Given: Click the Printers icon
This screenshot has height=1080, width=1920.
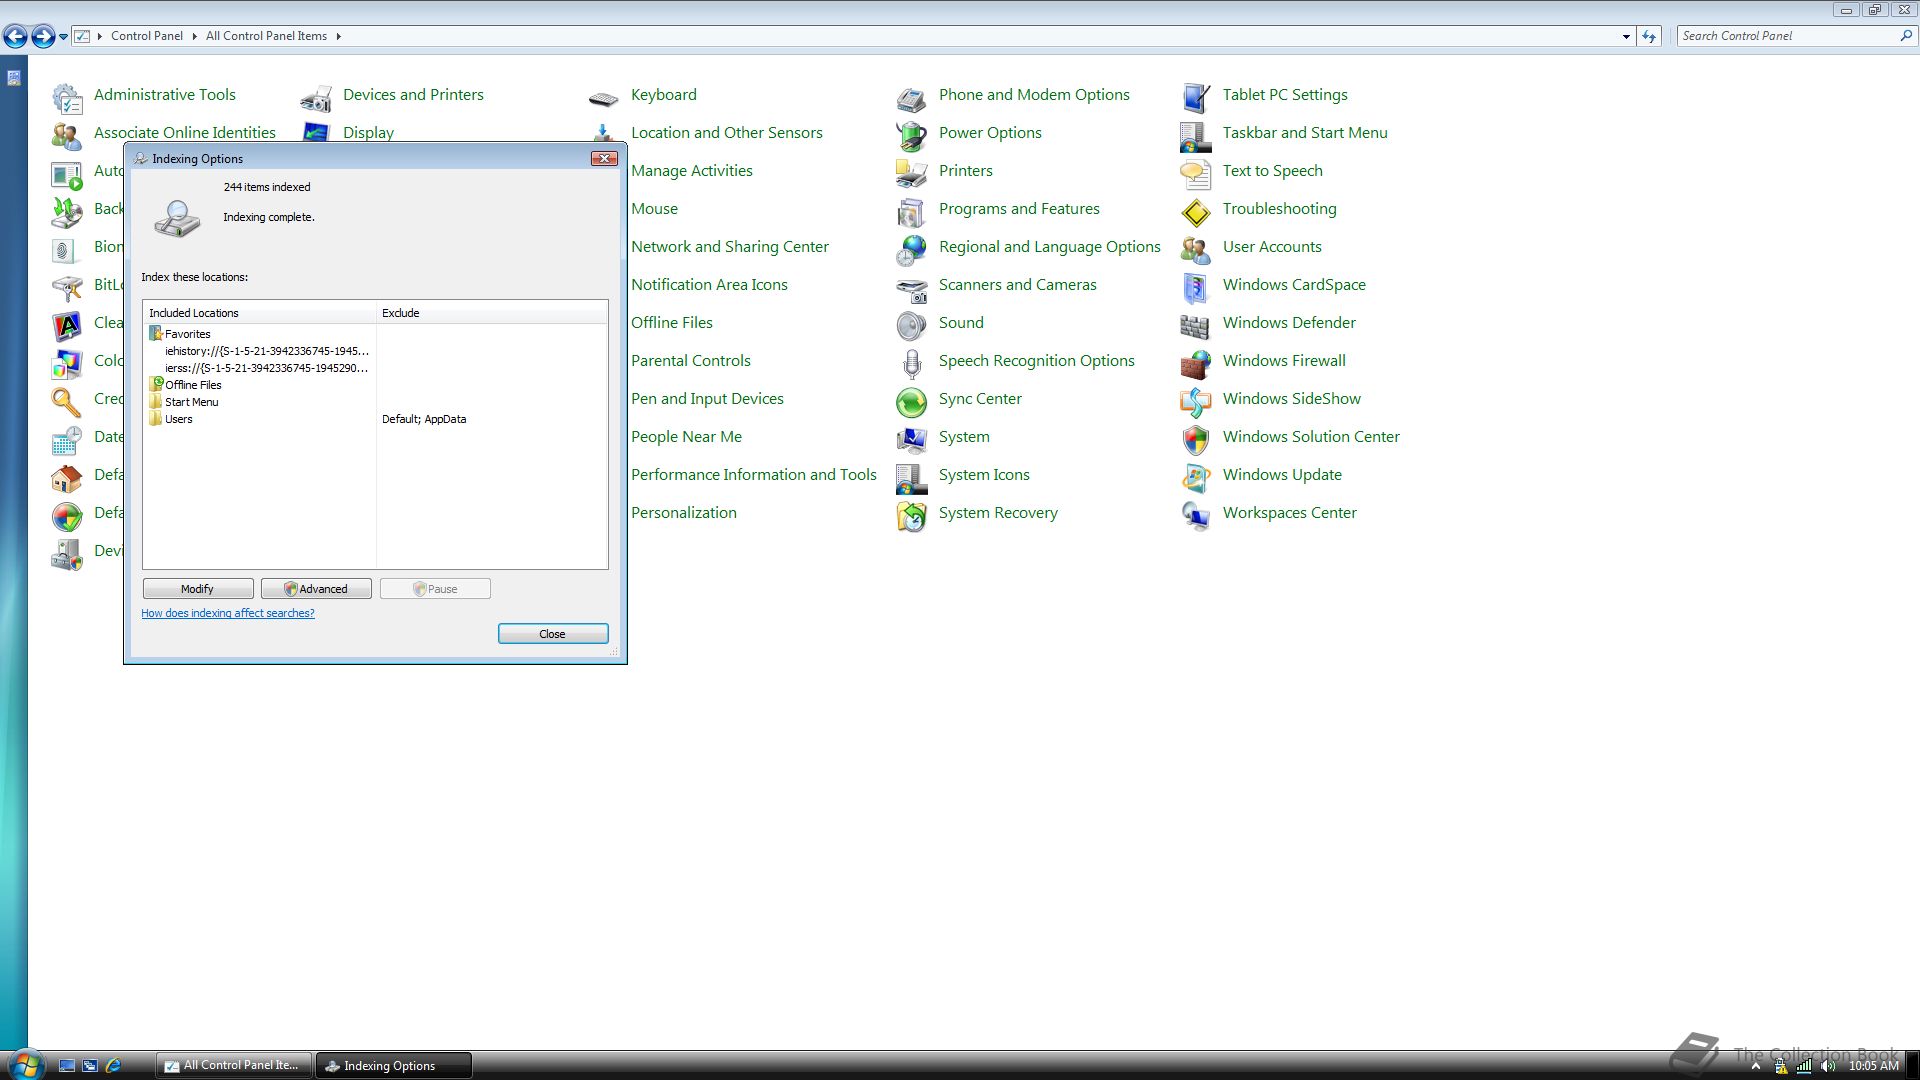Looking at the screenshot, I should click(911, 174).
